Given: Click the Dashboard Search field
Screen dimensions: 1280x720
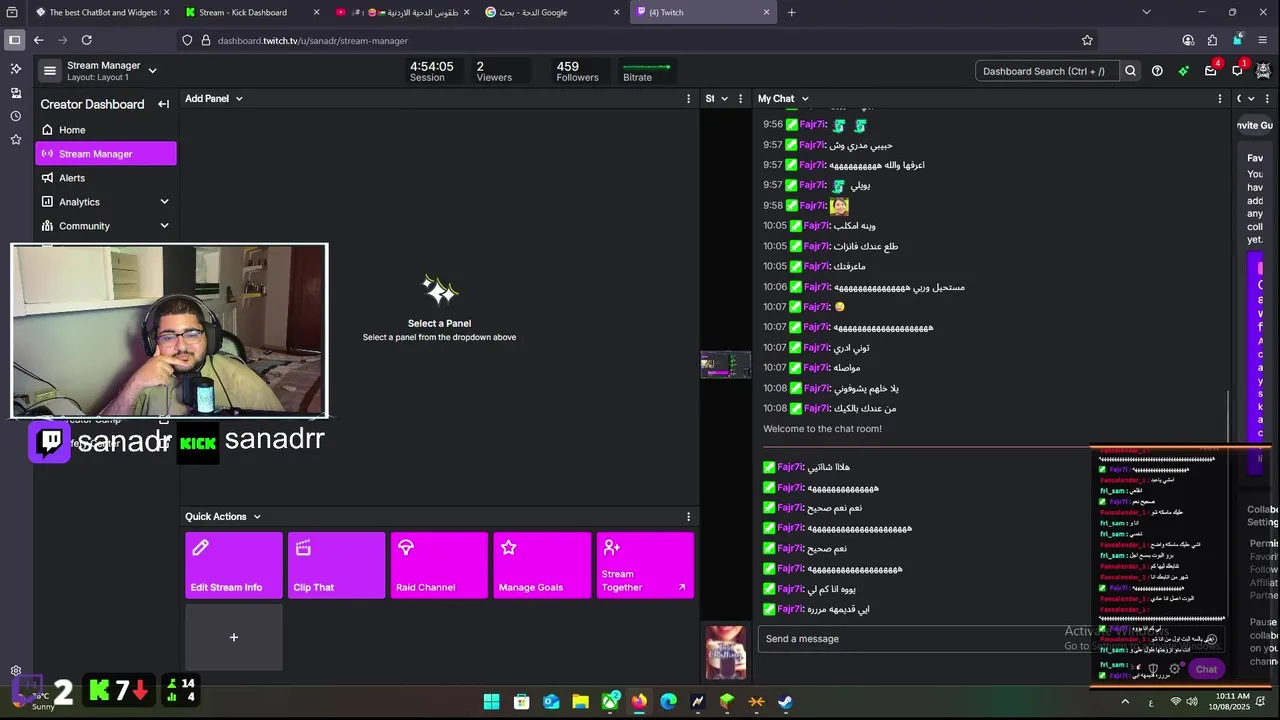Looking at the screenshot, I should 1047,71.
